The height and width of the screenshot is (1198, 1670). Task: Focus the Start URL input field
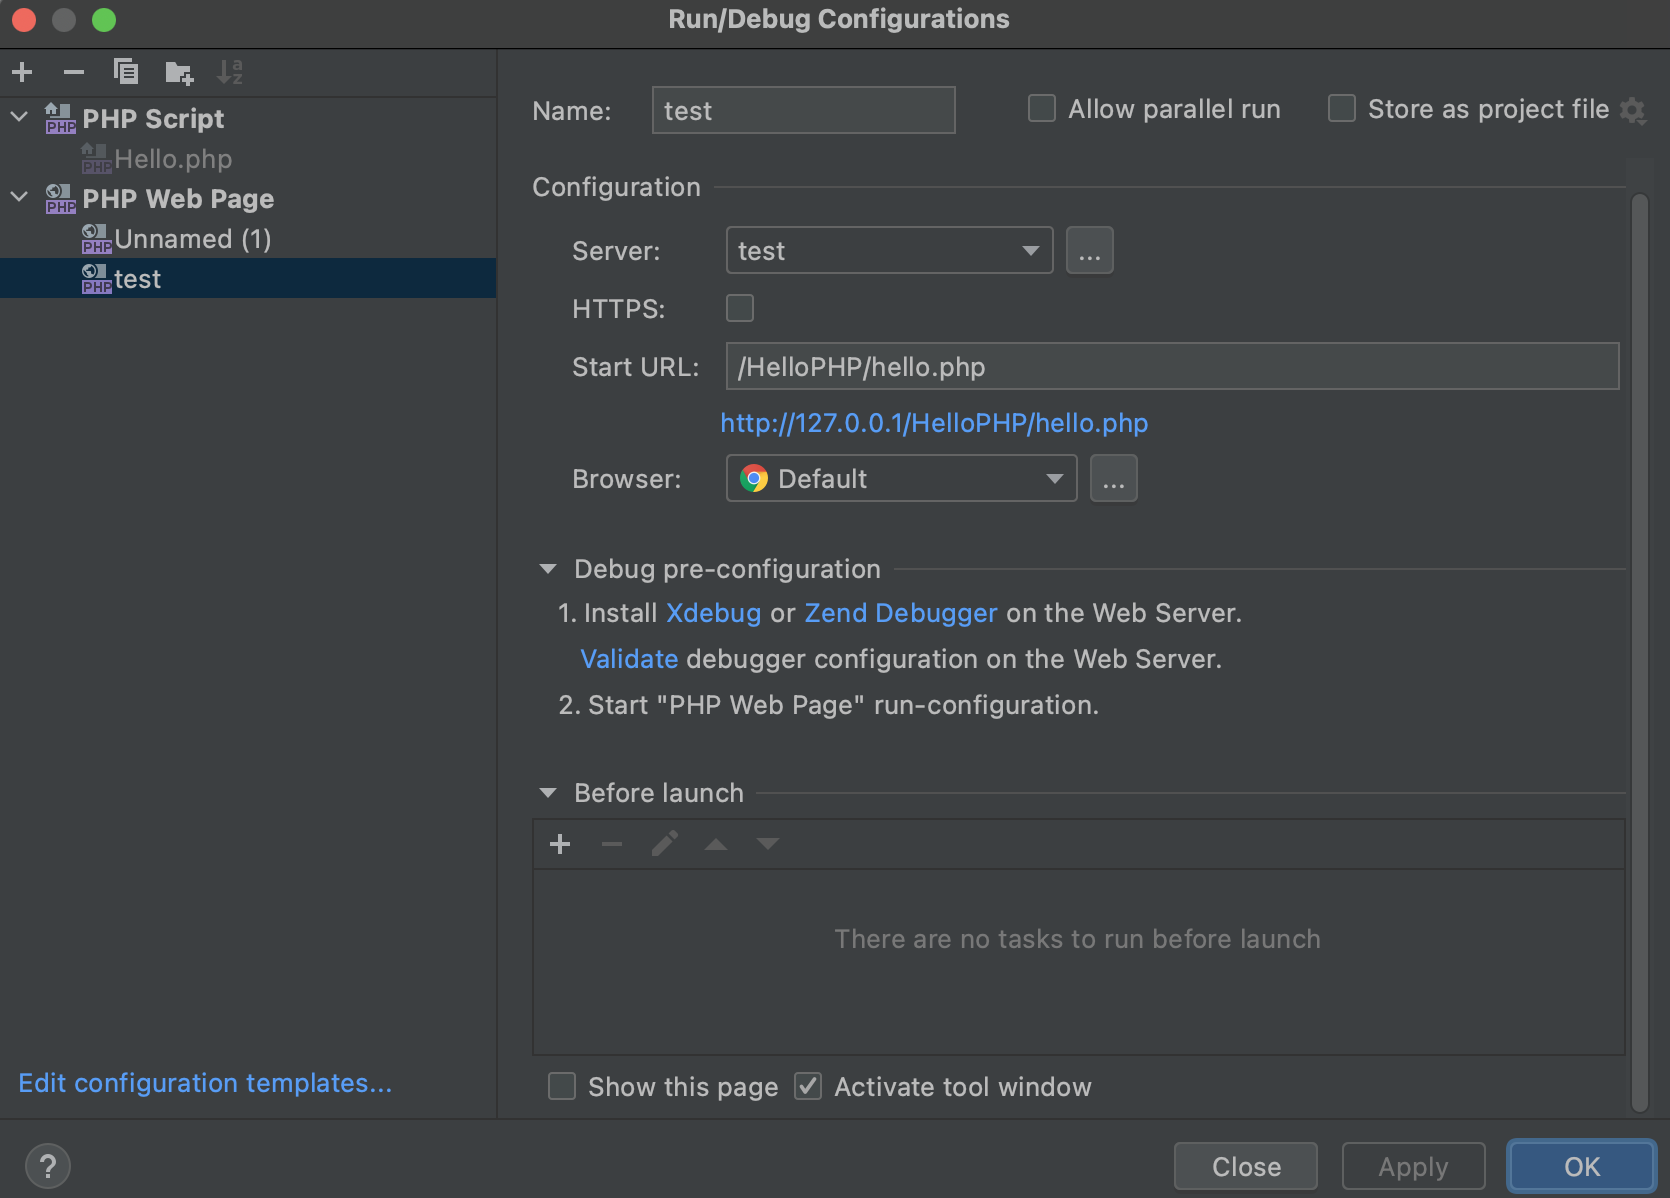point(1172,366)
